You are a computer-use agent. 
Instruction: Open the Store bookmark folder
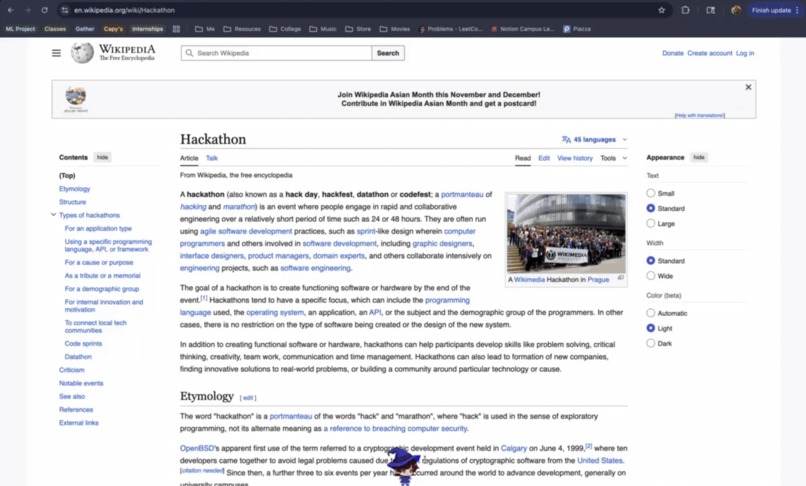click(x=358, y=29)
